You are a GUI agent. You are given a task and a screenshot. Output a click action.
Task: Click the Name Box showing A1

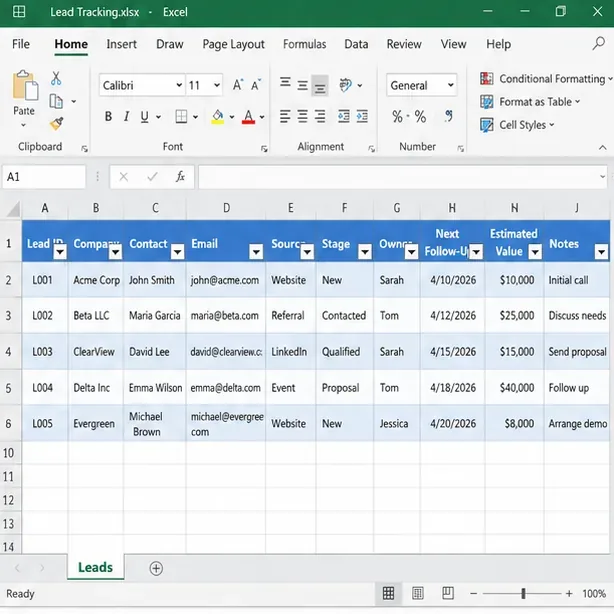click(x=44, y=177)
